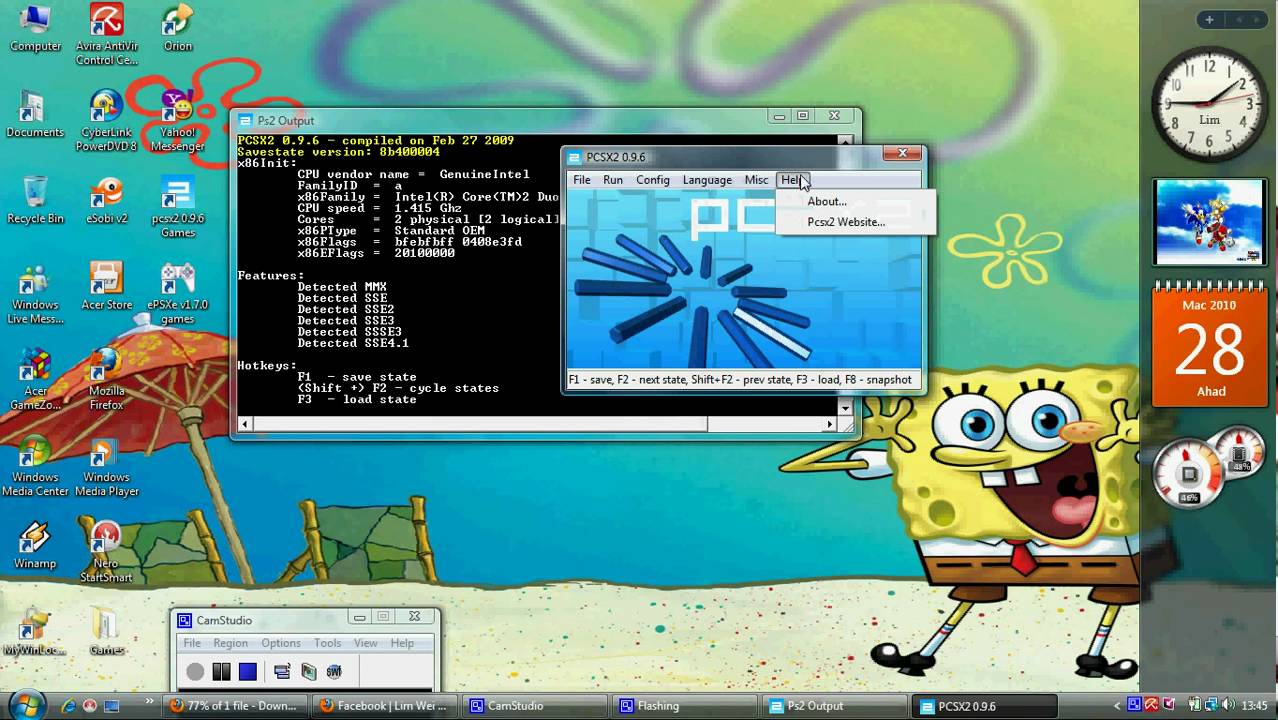Click the CamStudio Pause button

(x=222, y=672)
